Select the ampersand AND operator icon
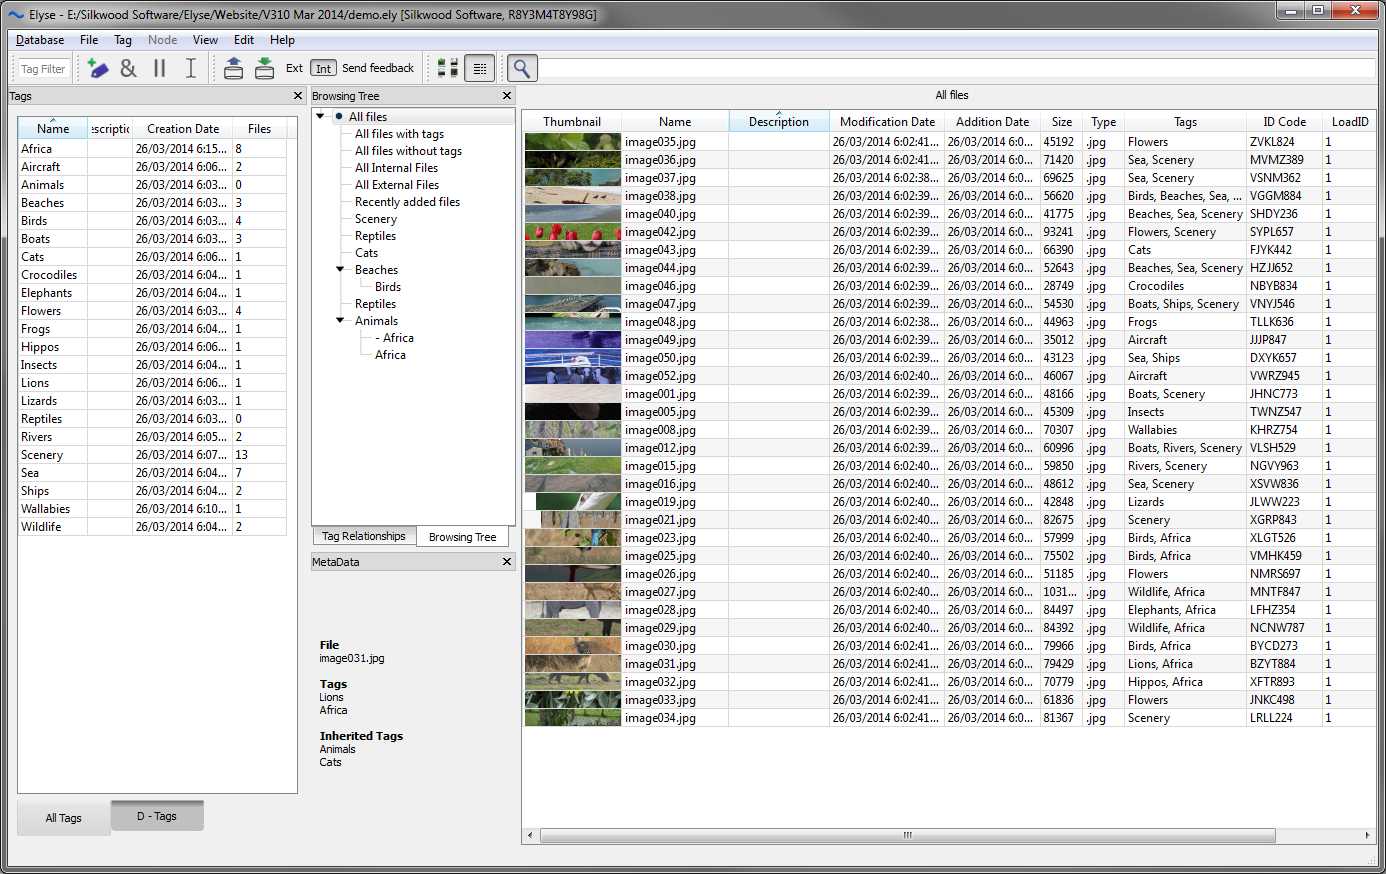1386x874 pixels. (x=128, y=68)
